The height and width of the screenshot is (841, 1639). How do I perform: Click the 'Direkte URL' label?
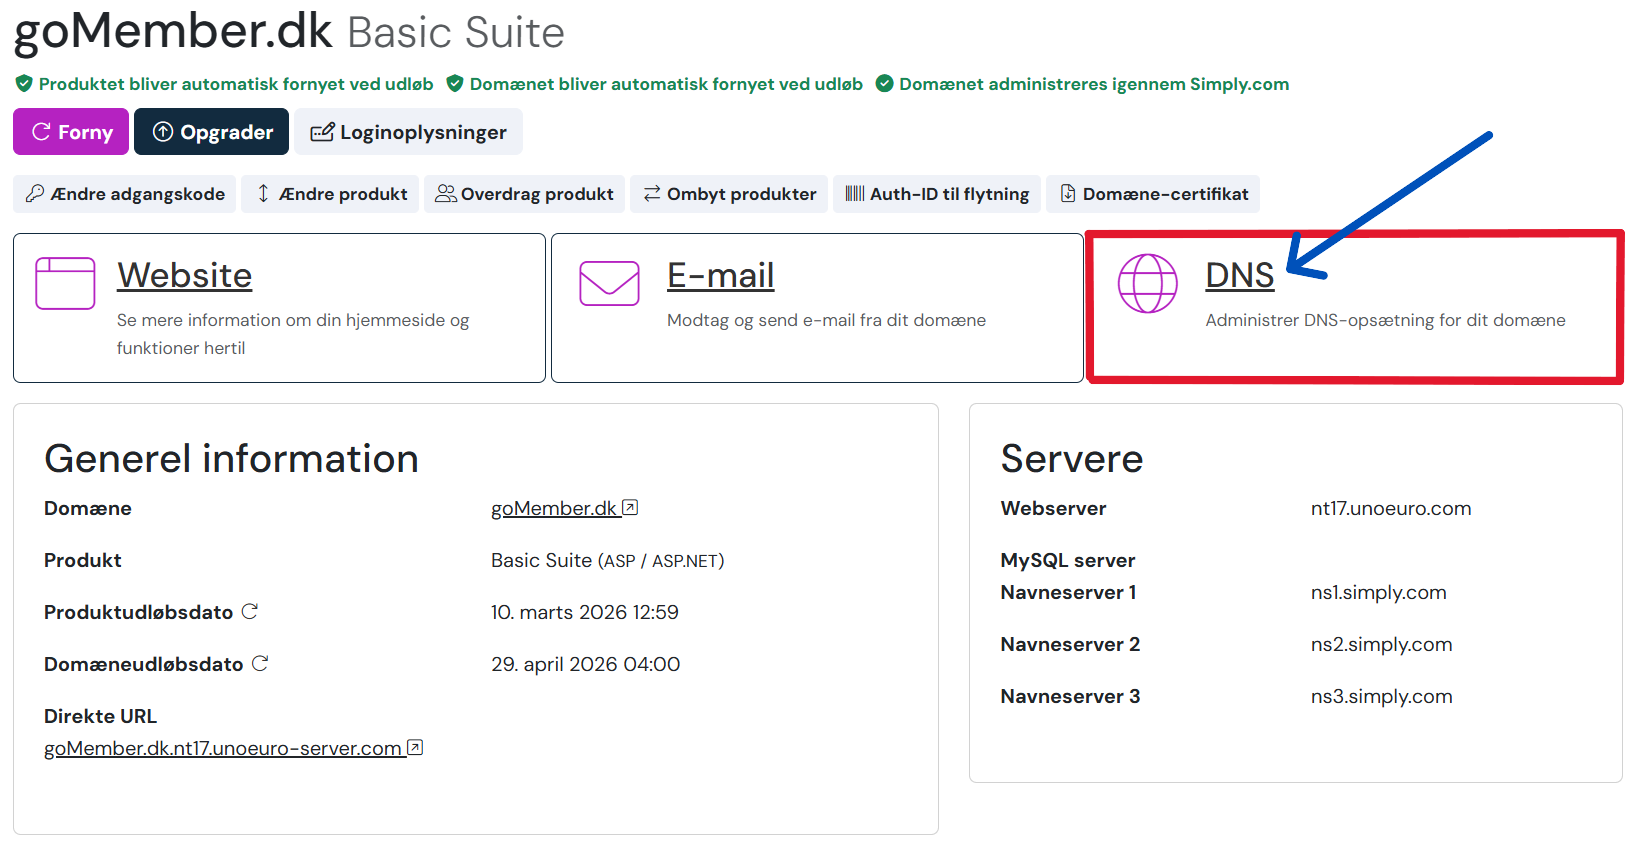100,716
